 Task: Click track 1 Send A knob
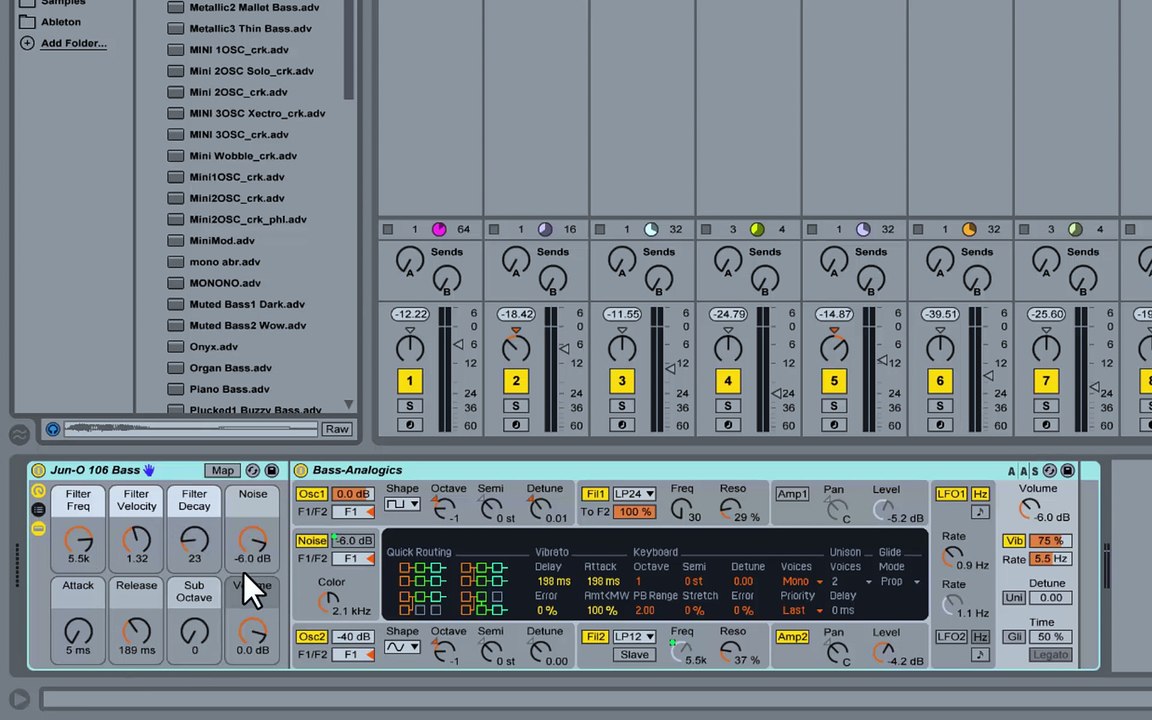pyautogui.click(x=409, y=262)
